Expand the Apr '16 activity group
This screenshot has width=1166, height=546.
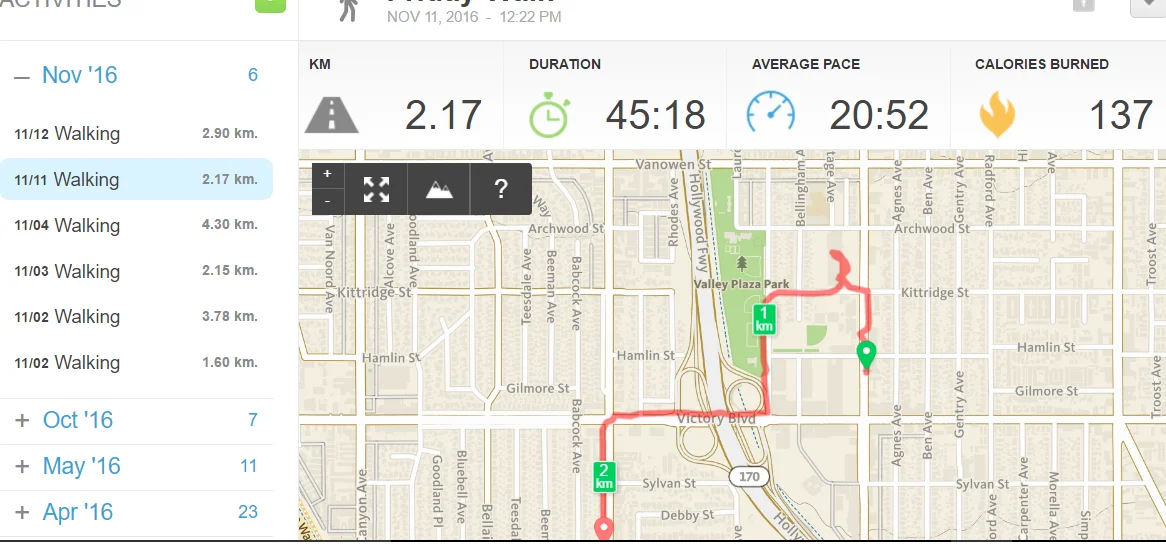coord(23,512)
